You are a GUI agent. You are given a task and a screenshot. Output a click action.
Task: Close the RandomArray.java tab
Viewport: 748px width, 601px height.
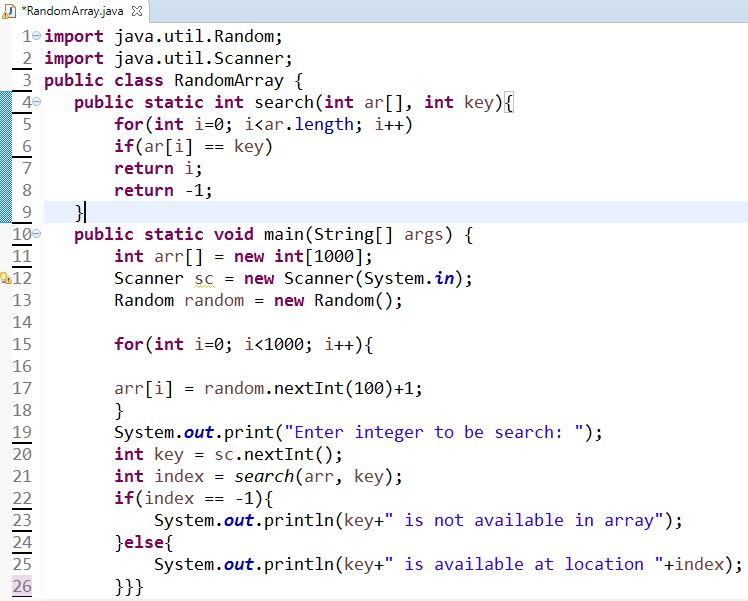pos(136,11)
